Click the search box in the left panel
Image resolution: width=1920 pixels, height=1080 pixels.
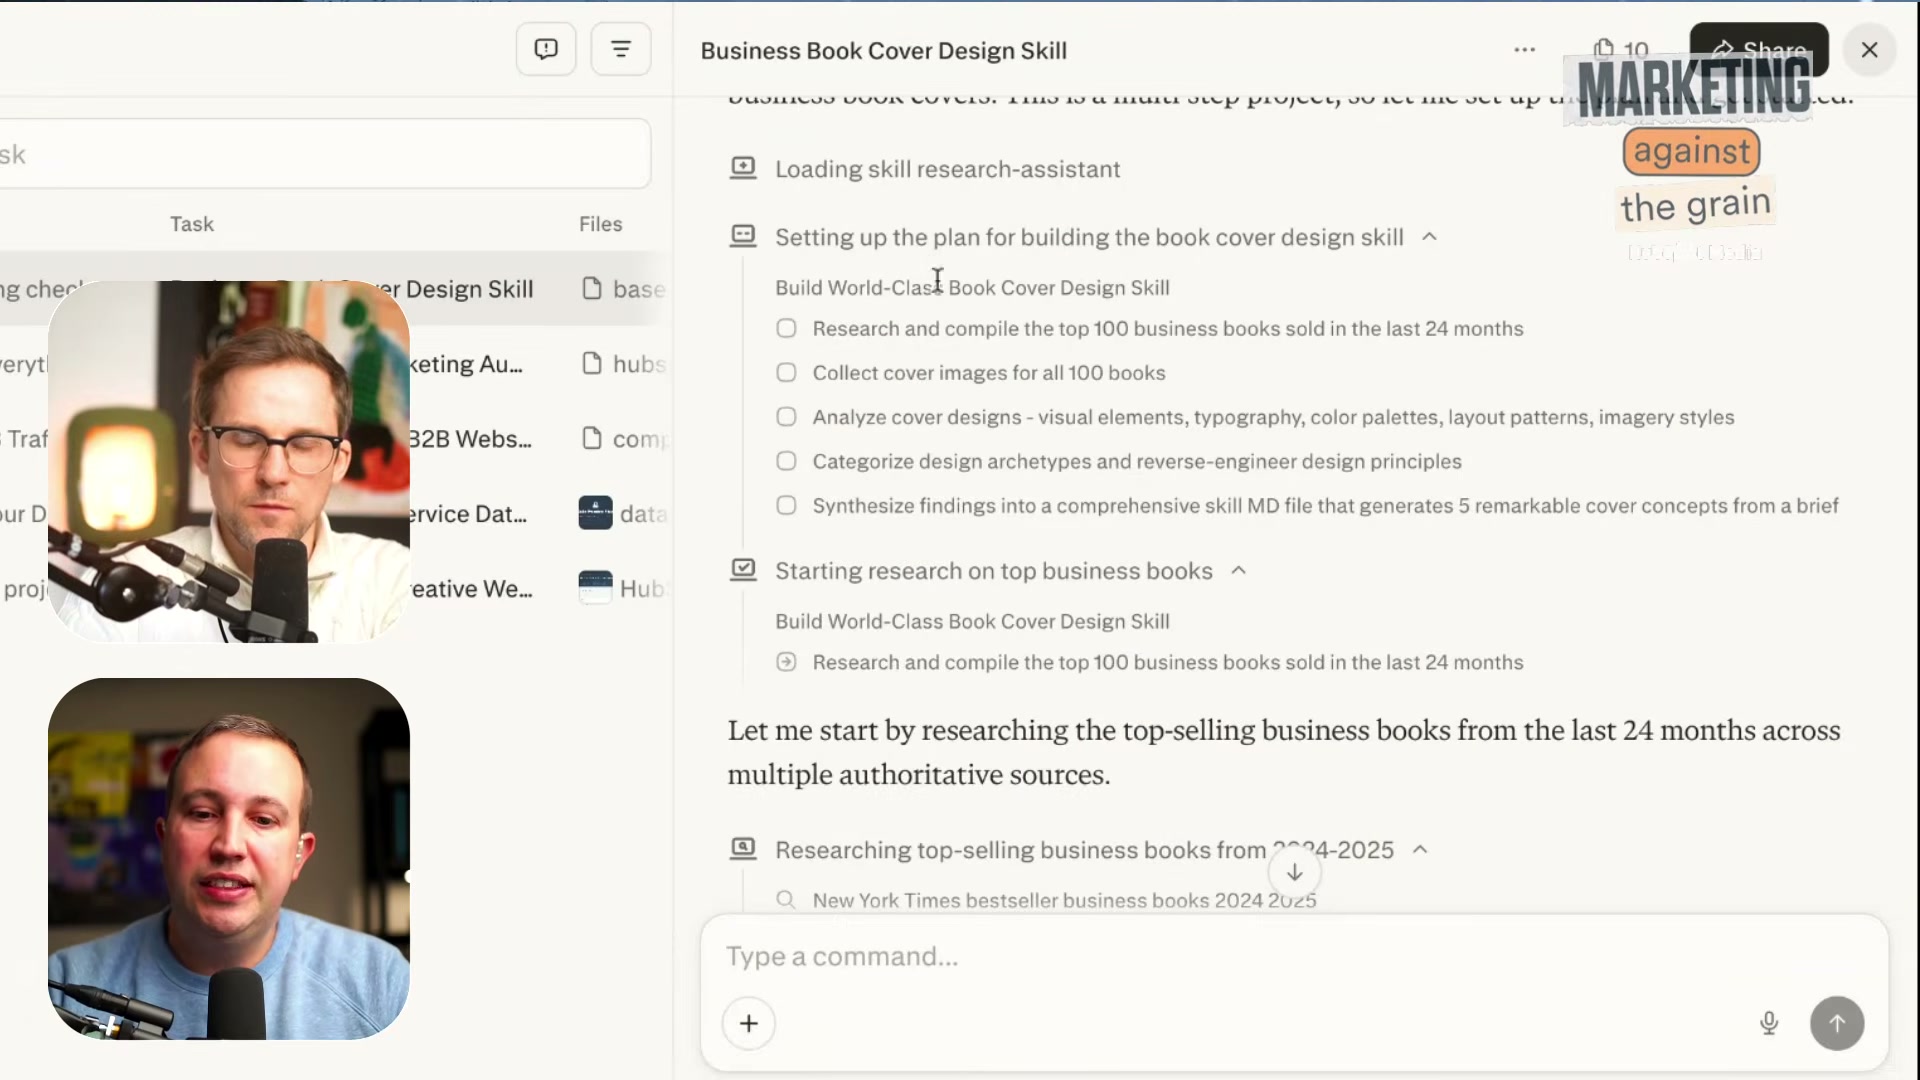(x=325, y=154)
